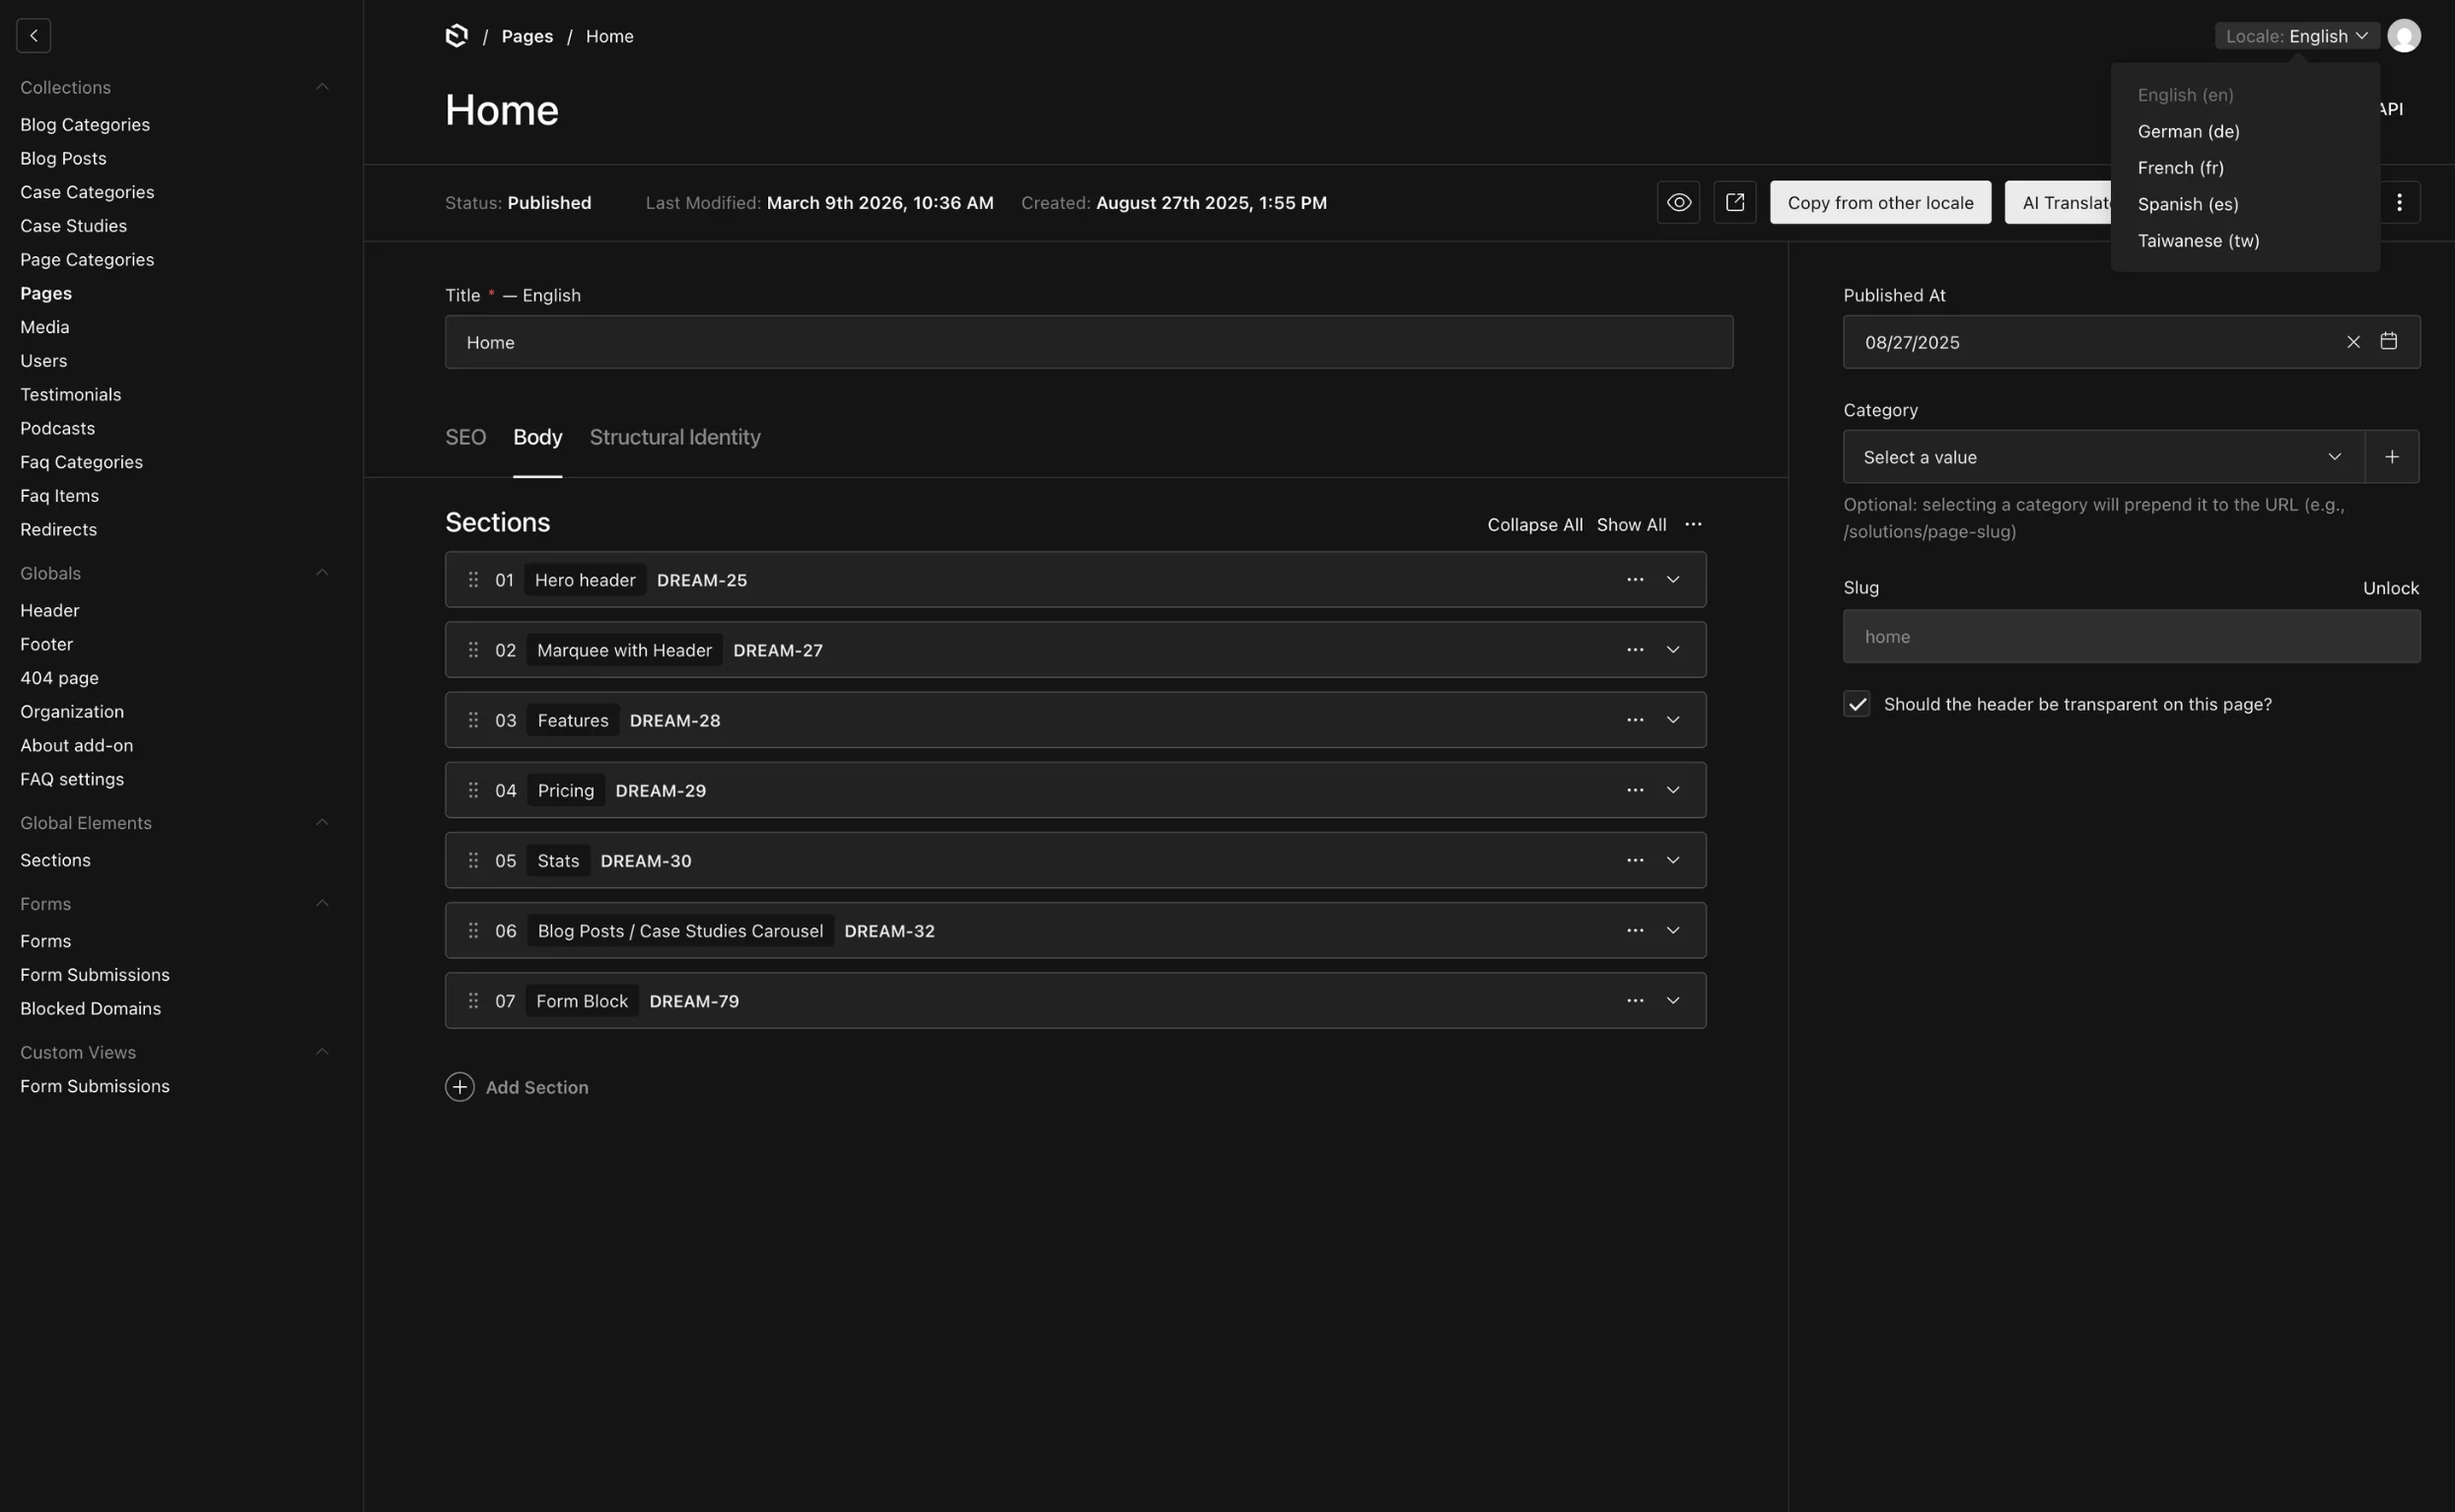Switch locale to German (de)
This screenshot has height=1512, width=2455.
(x=2188, y=131)
